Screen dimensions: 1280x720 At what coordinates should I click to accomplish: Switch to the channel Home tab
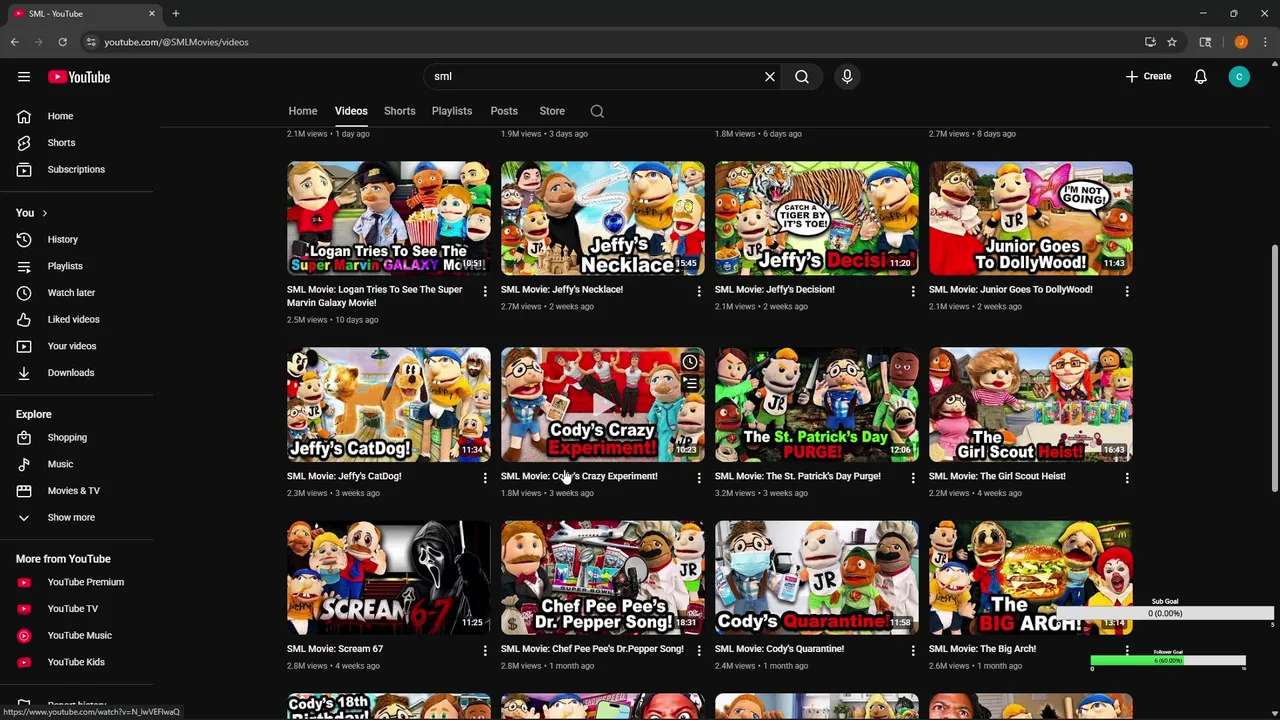(x=303, y=111)
